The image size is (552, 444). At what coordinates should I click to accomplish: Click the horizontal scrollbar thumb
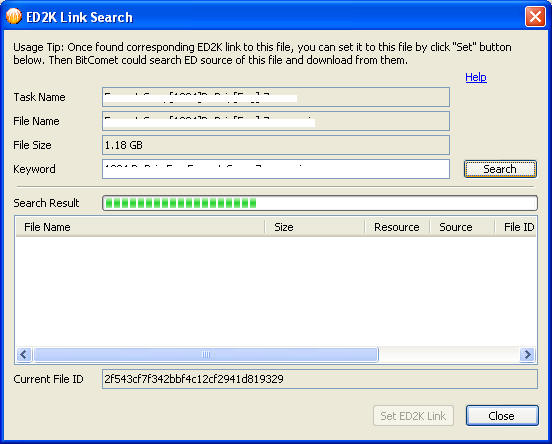tap(206, 354)
